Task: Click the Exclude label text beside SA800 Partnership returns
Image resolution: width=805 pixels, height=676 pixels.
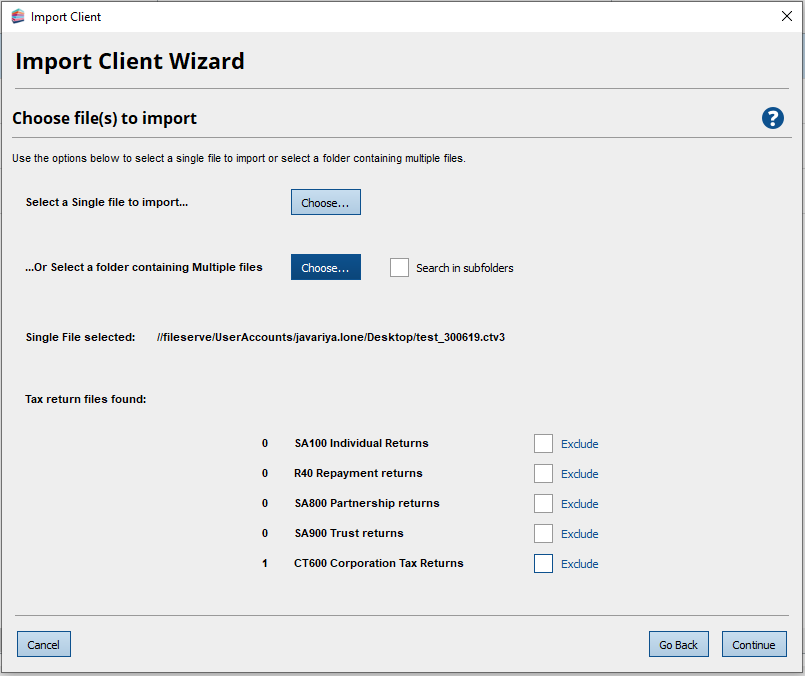Action: click(579, 504)
